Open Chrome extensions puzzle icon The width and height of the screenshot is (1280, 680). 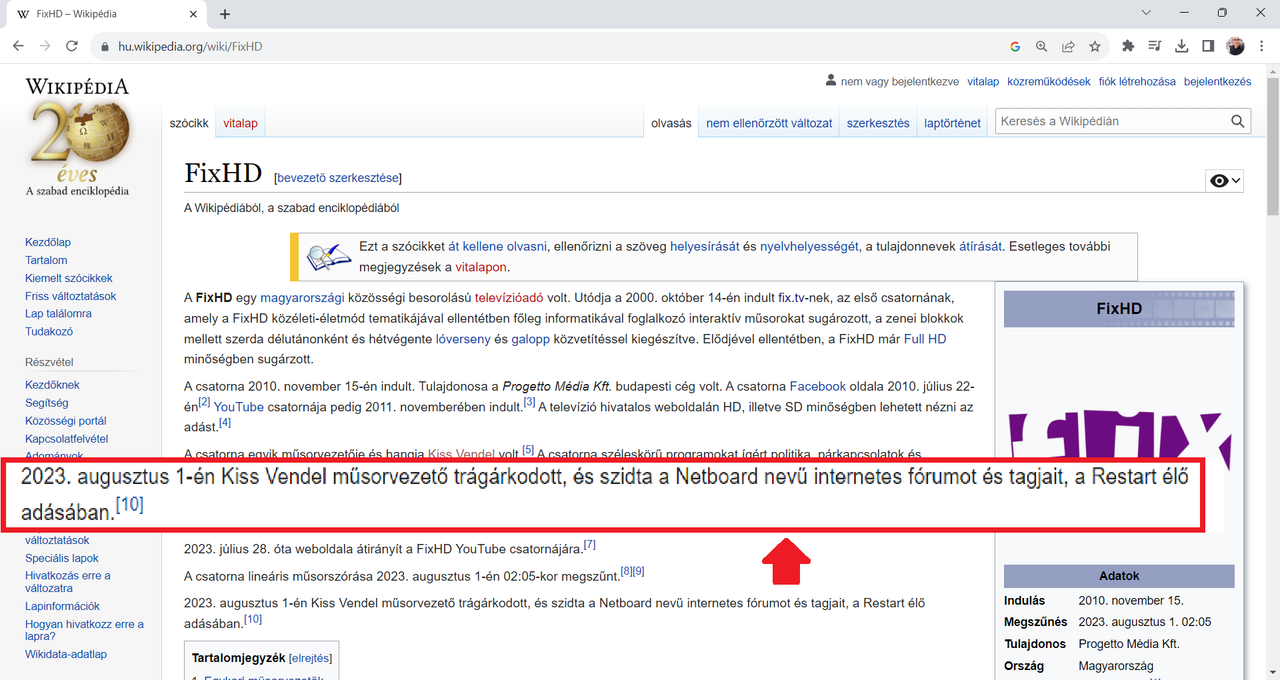pyautogui.click(x=1129, y=46)
